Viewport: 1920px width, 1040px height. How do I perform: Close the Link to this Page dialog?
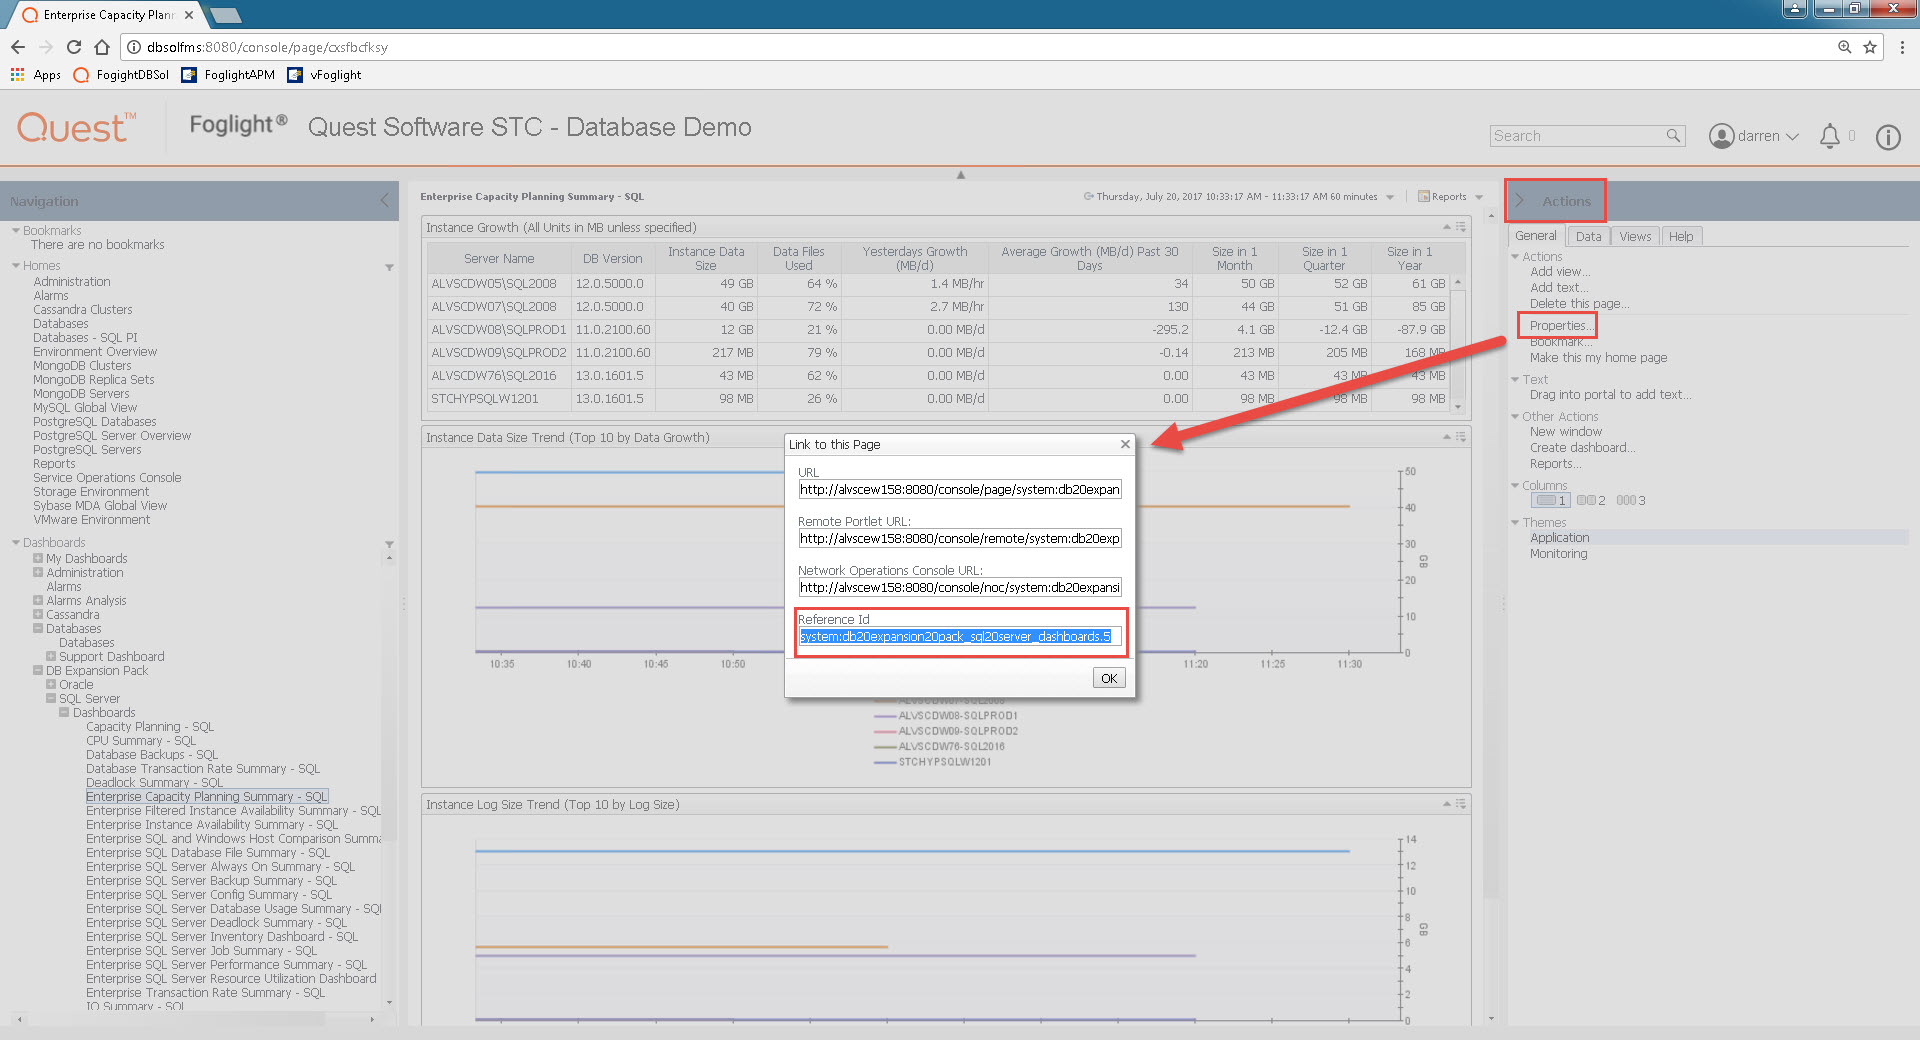click(x=1125, y=444)
